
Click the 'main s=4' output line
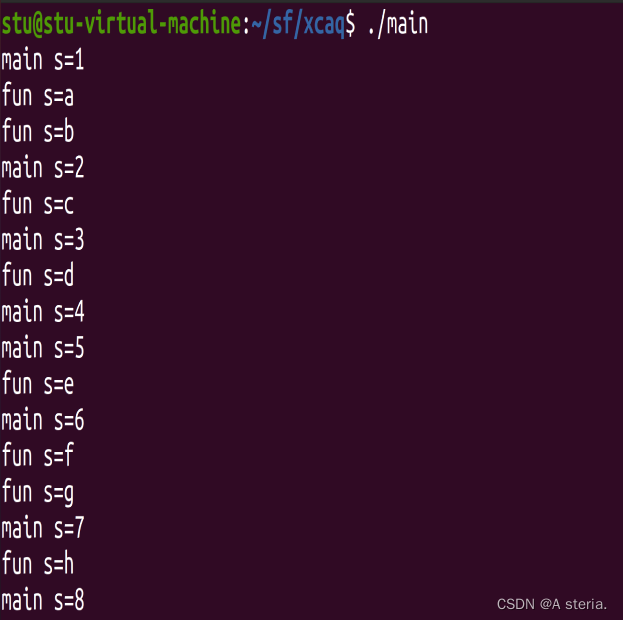tap(43, 312)
